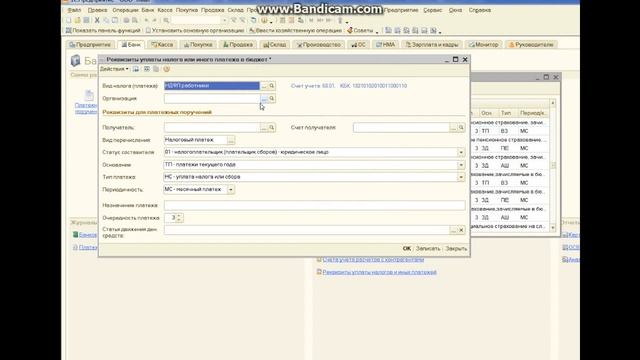Expand Периодичность dropdown arrow
Screen dimensions: 640x360
[x=231, y=190]
